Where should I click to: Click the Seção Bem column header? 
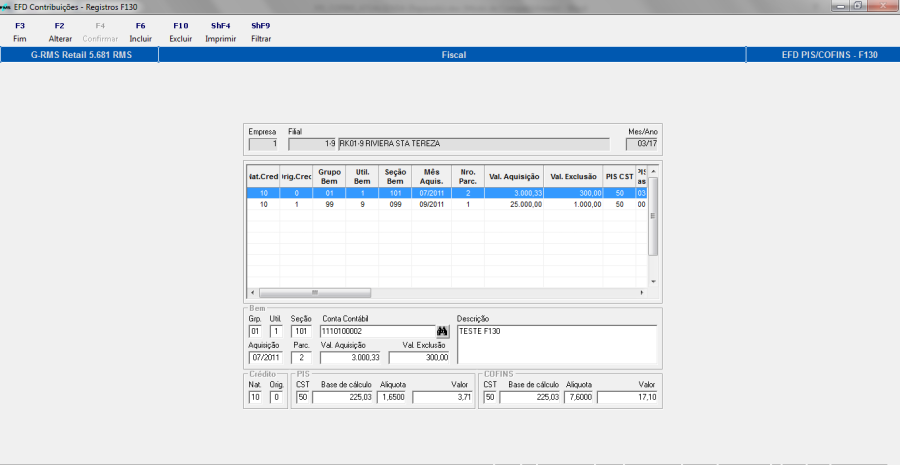tap(395, 177)
